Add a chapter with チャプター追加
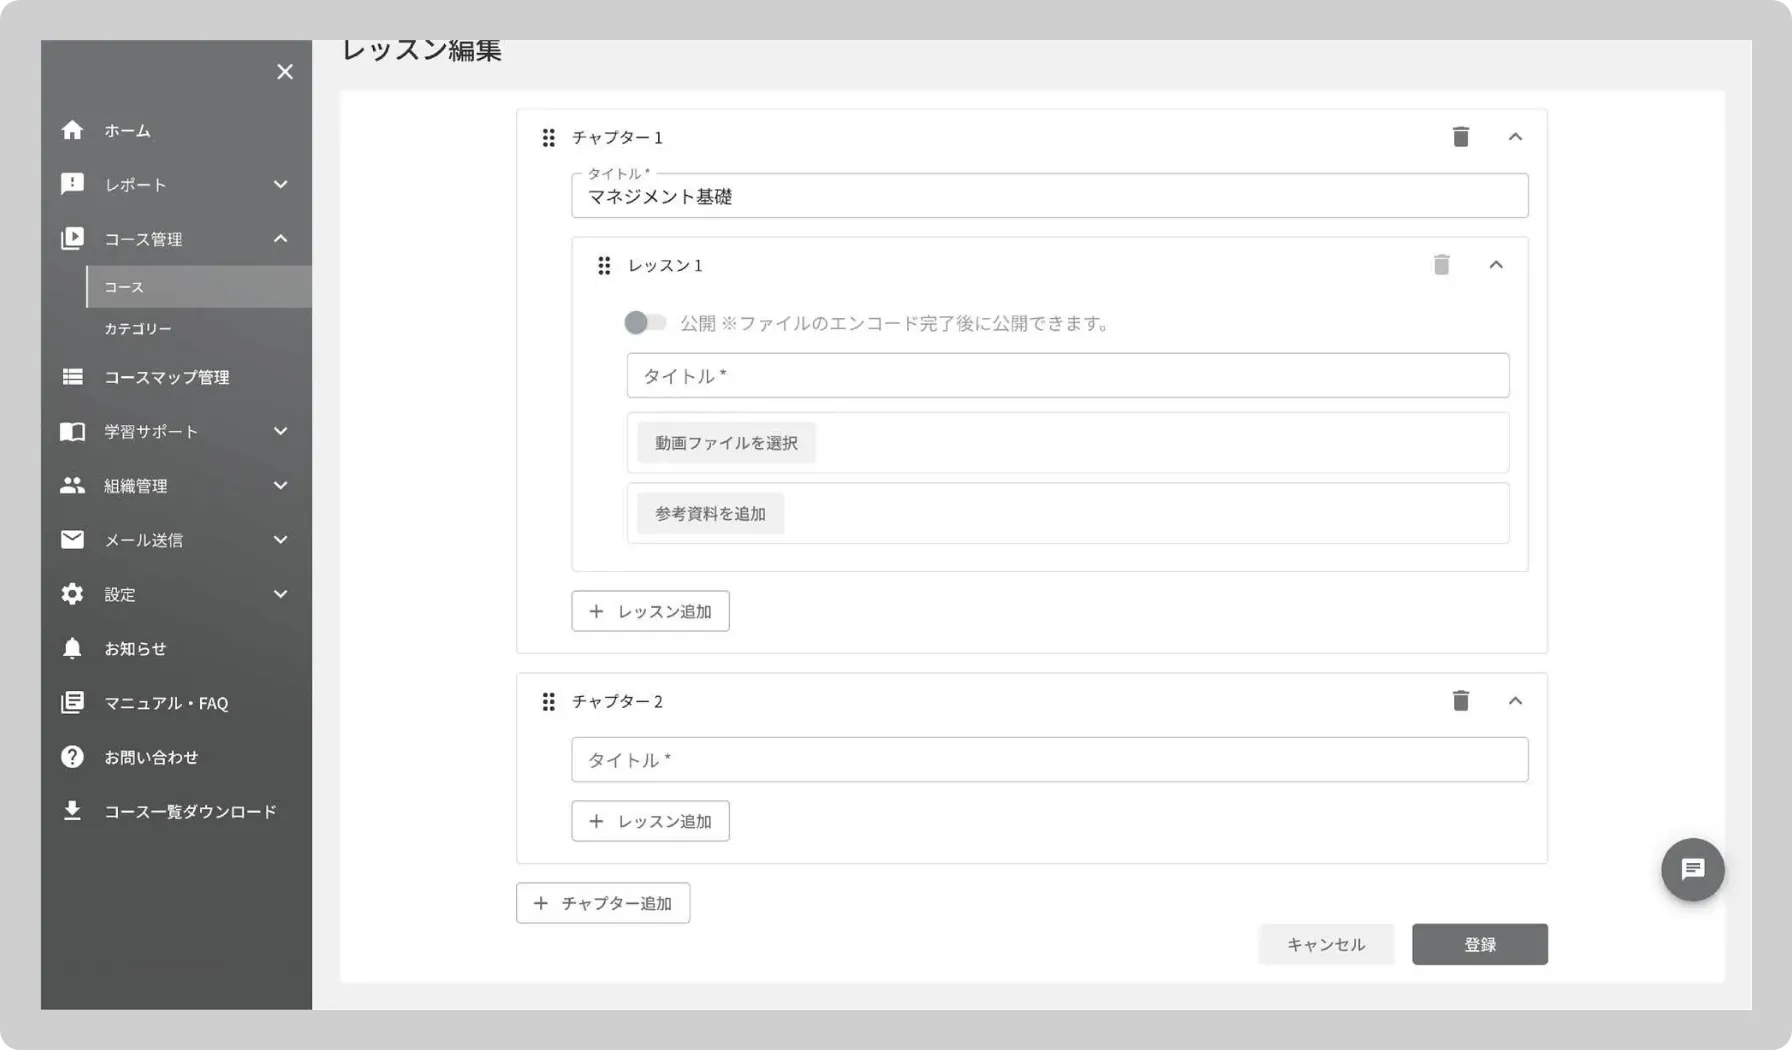This screenshot has width=1792, height=1050. pos(603,903)
